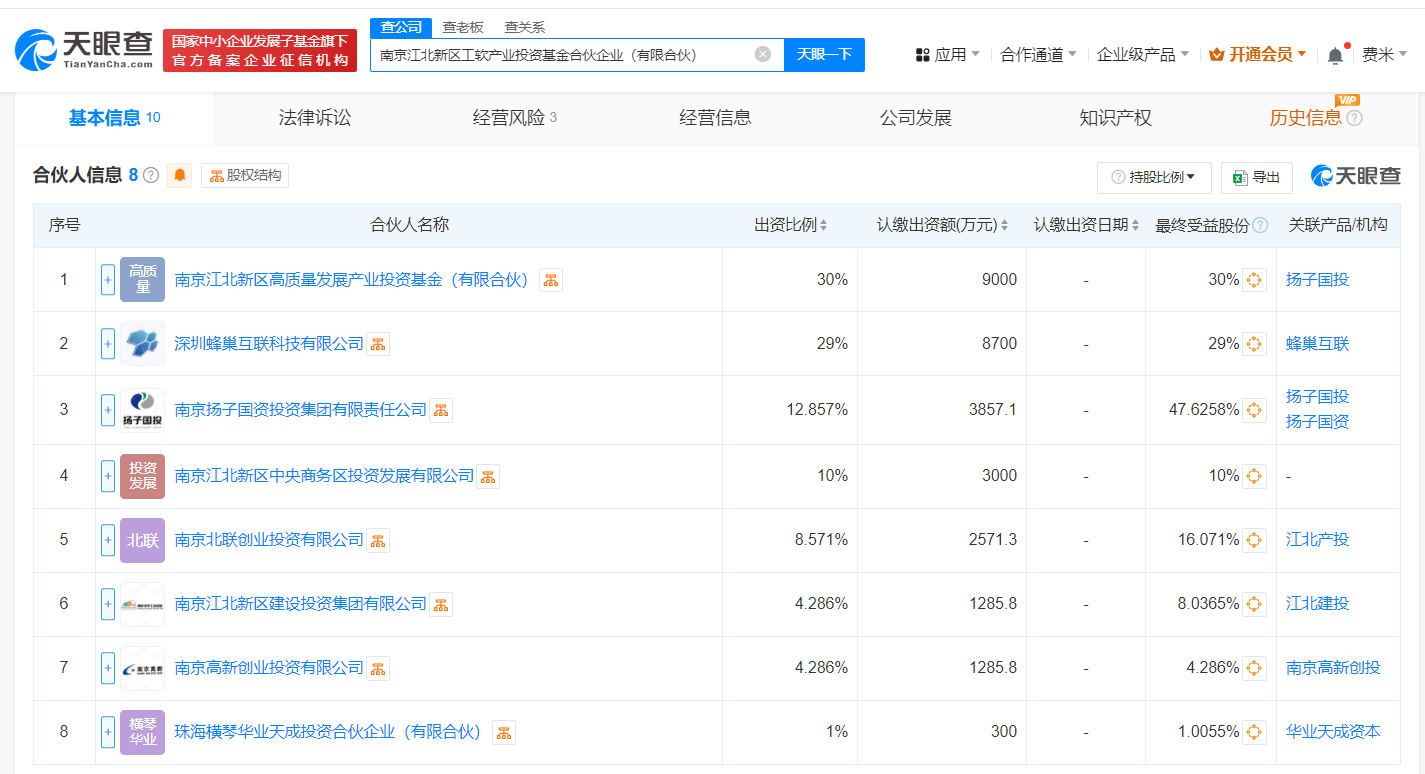Open the 南京江北新区高质量发展产业投资基金 link

[351, 280]
